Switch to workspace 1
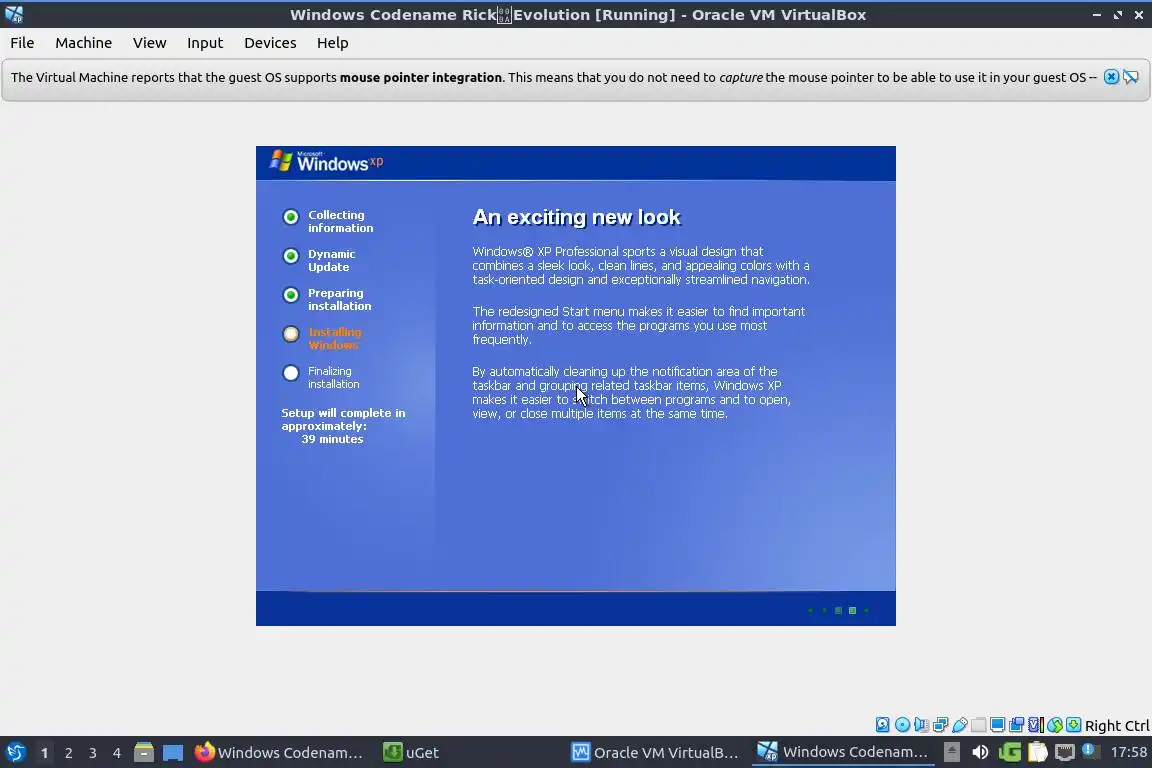1152x768 pixels. pyautogui.click(x=44, y=753)
